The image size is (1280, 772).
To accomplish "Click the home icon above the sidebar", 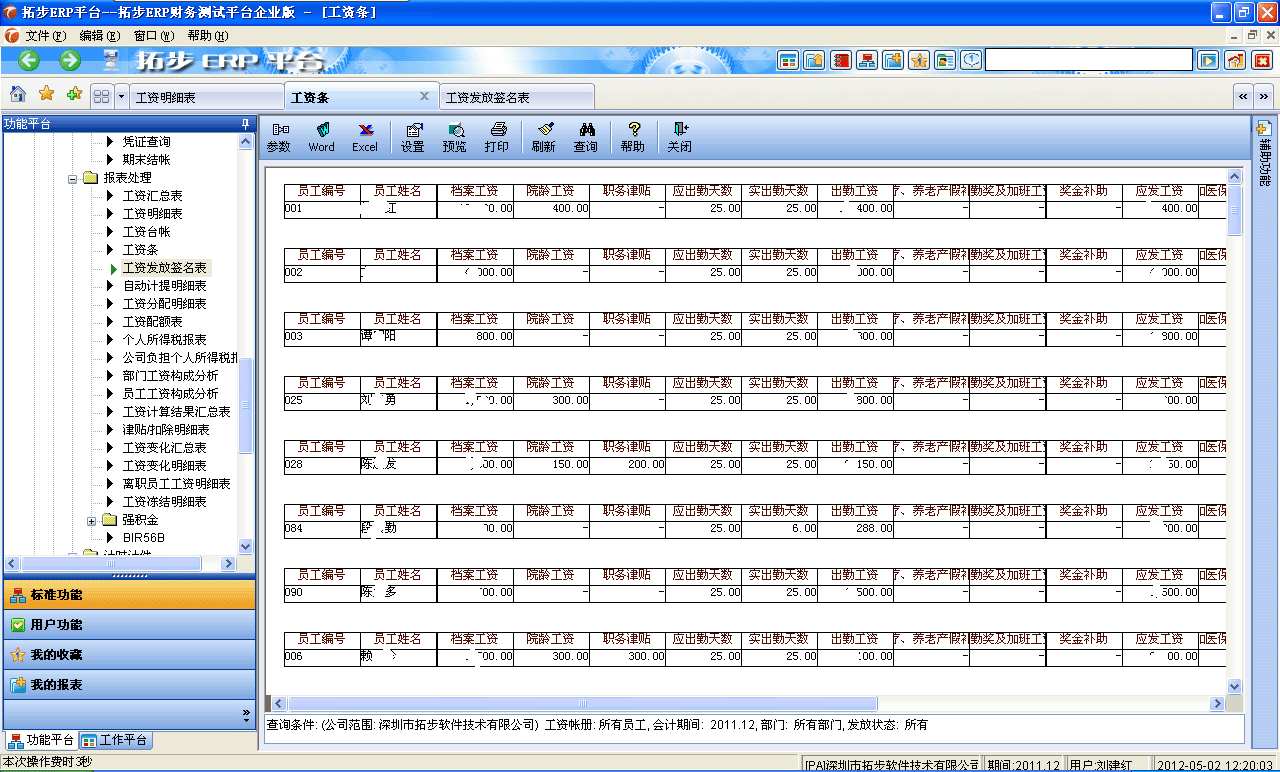I will point(17,95).
